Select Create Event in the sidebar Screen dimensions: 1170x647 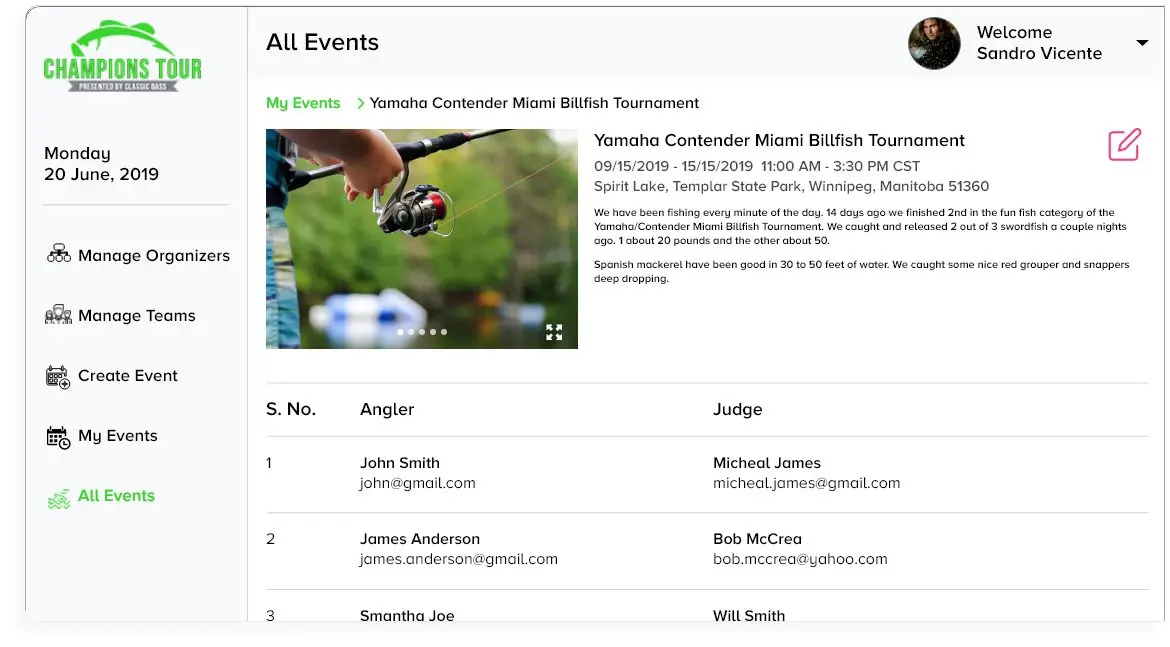coord(128,375)
